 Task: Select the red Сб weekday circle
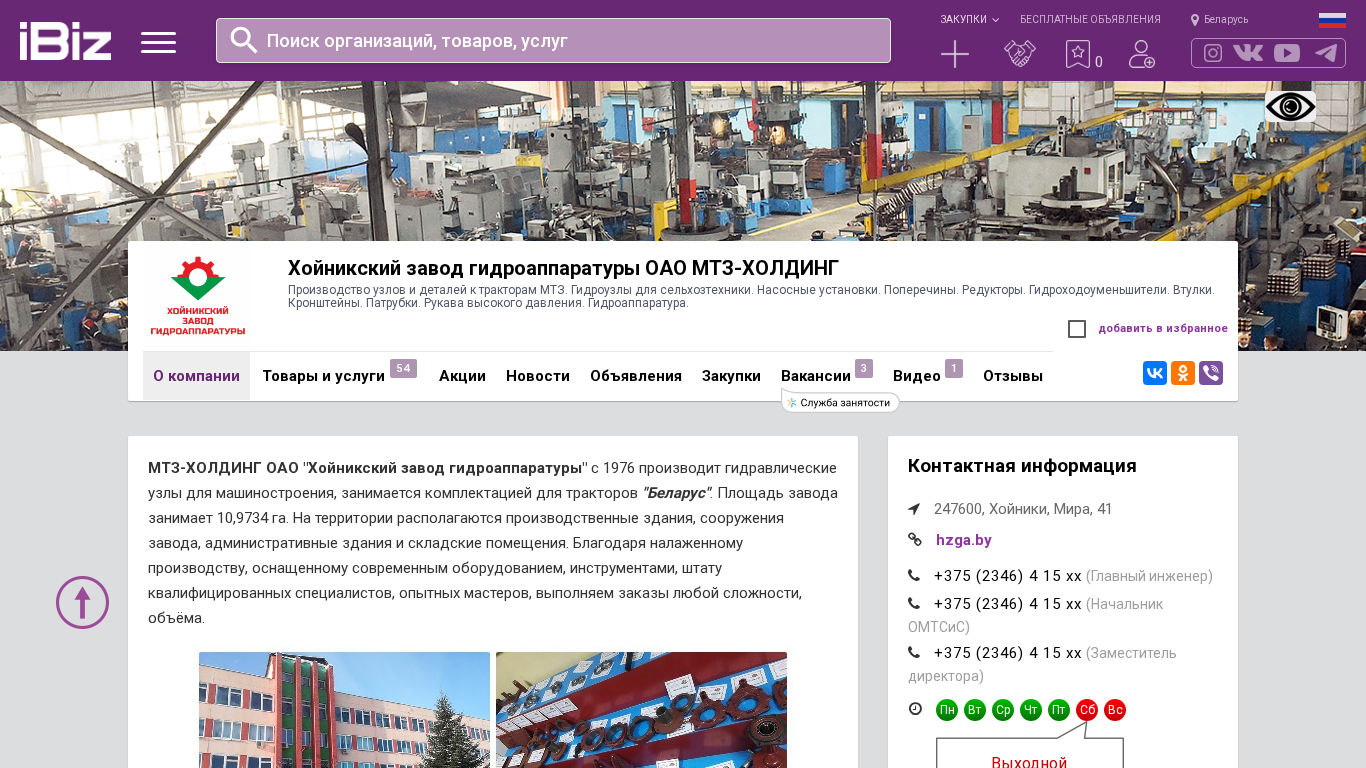coord(1087,710)
